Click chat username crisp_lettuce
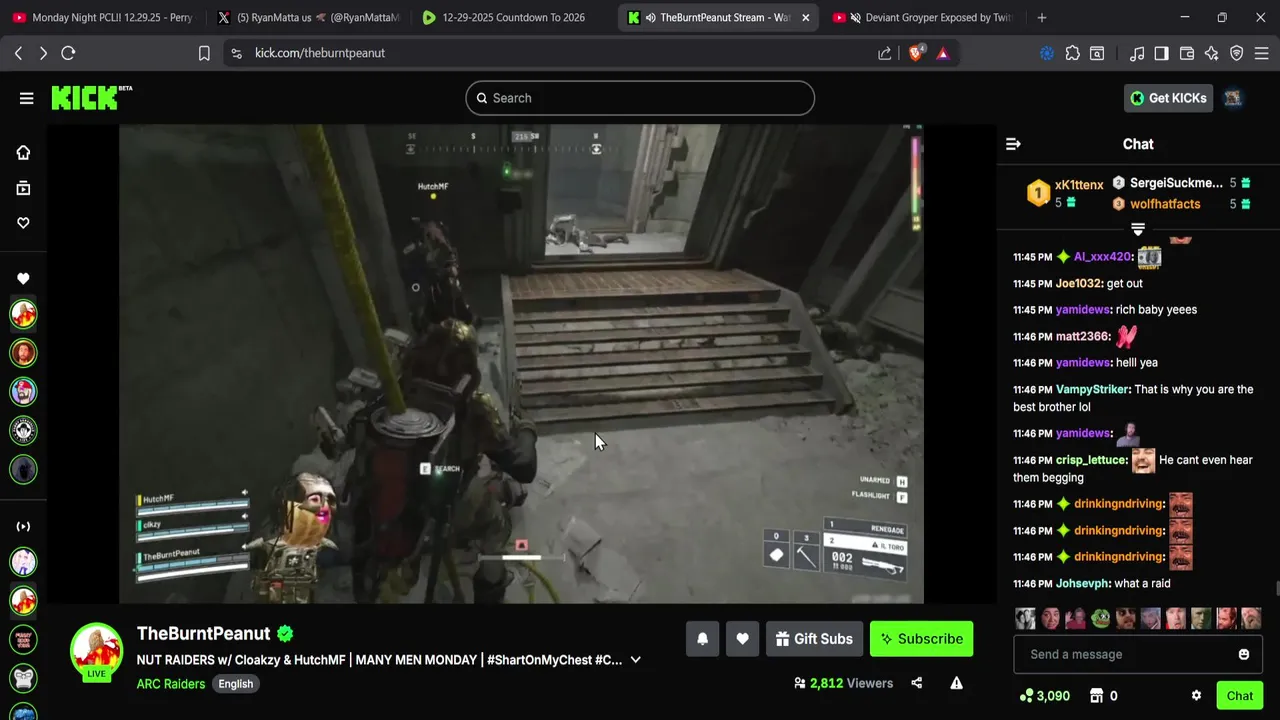The image size is (1280, 720). tap(1091, 460)
